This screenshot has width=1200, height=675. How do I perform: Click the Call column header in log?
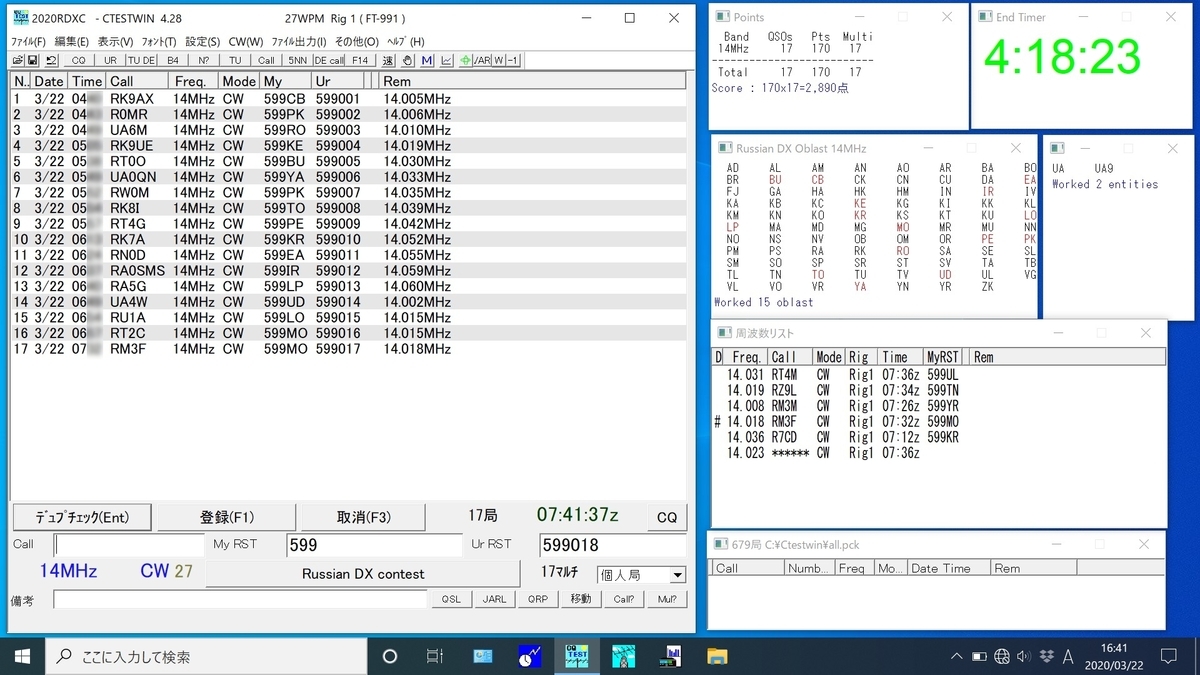click(x=136, y=81)
